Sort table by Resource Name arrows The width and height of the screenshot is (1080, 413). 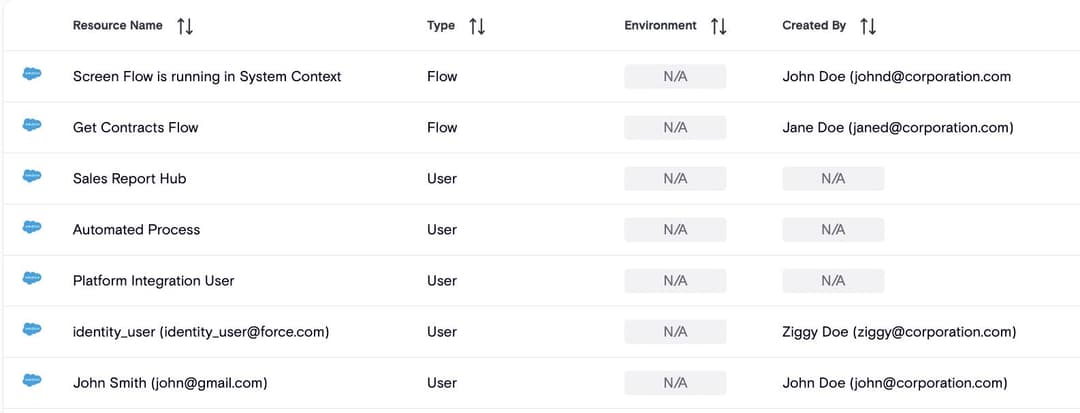pyautogui.click(x=185, y=26)
